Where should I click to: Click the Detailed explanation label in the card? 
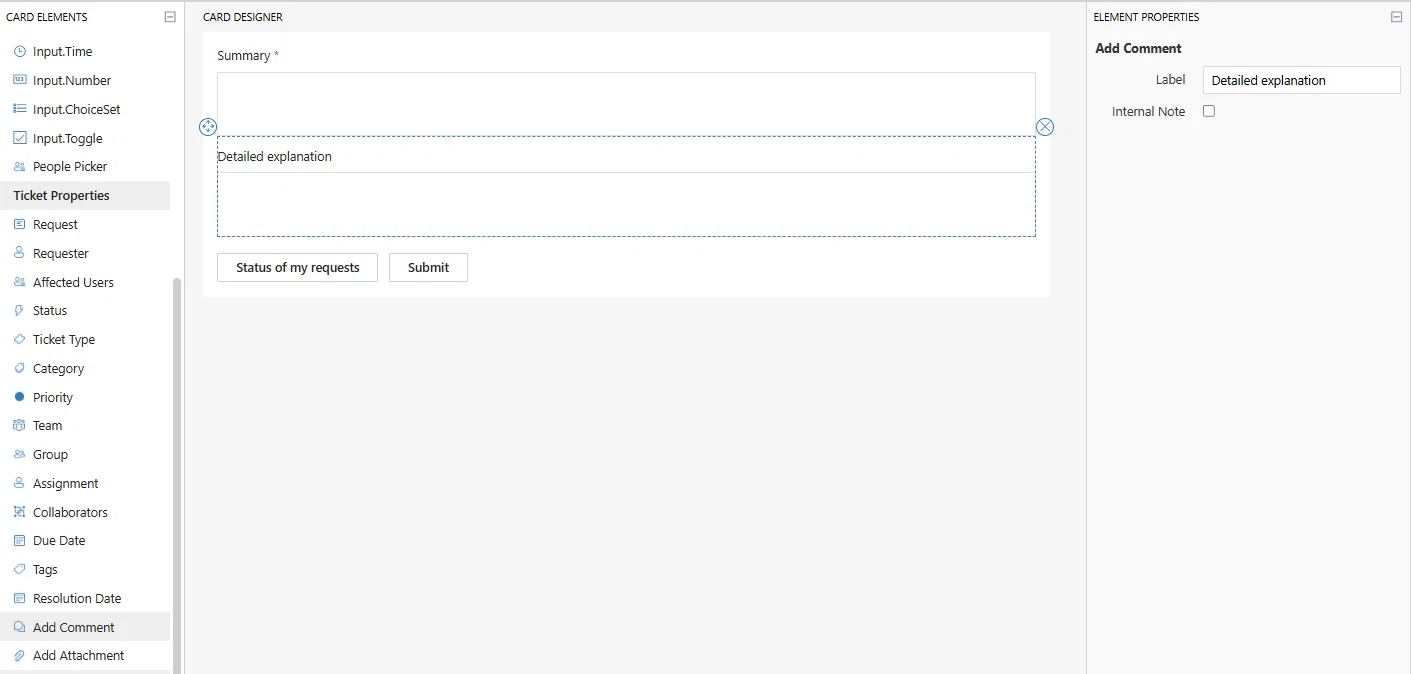click(x=274, y=156)
